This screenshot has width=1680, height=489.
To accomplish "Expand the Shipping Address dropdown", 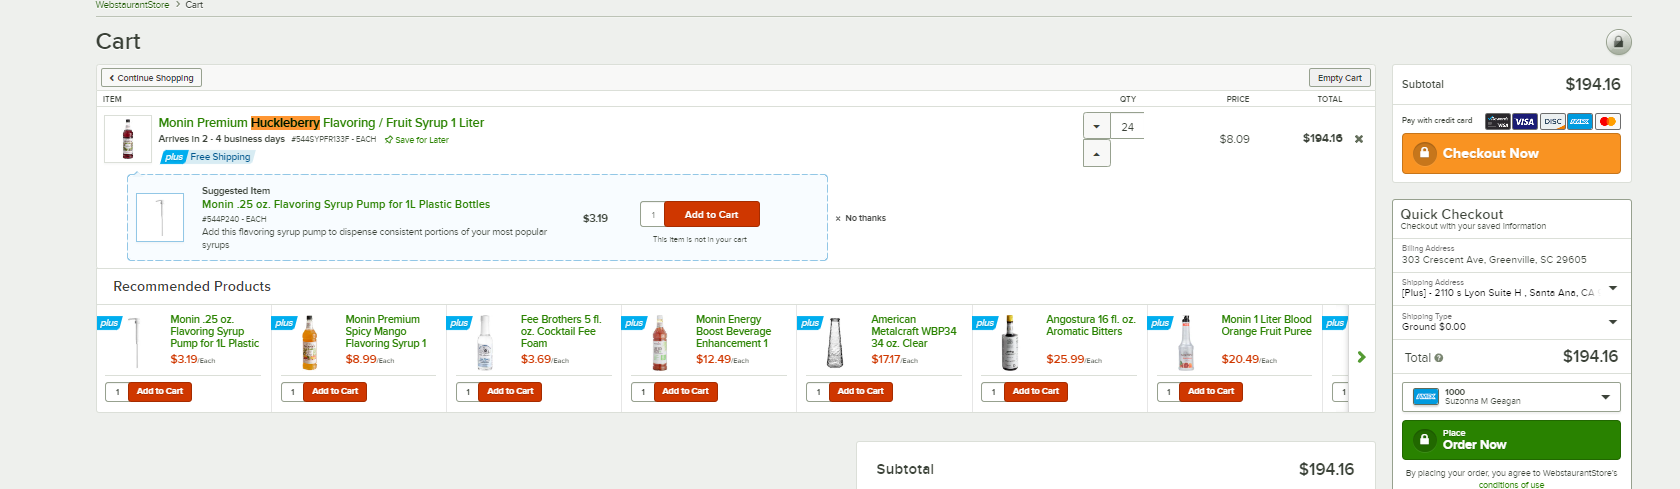I will tap(1612, 289).
